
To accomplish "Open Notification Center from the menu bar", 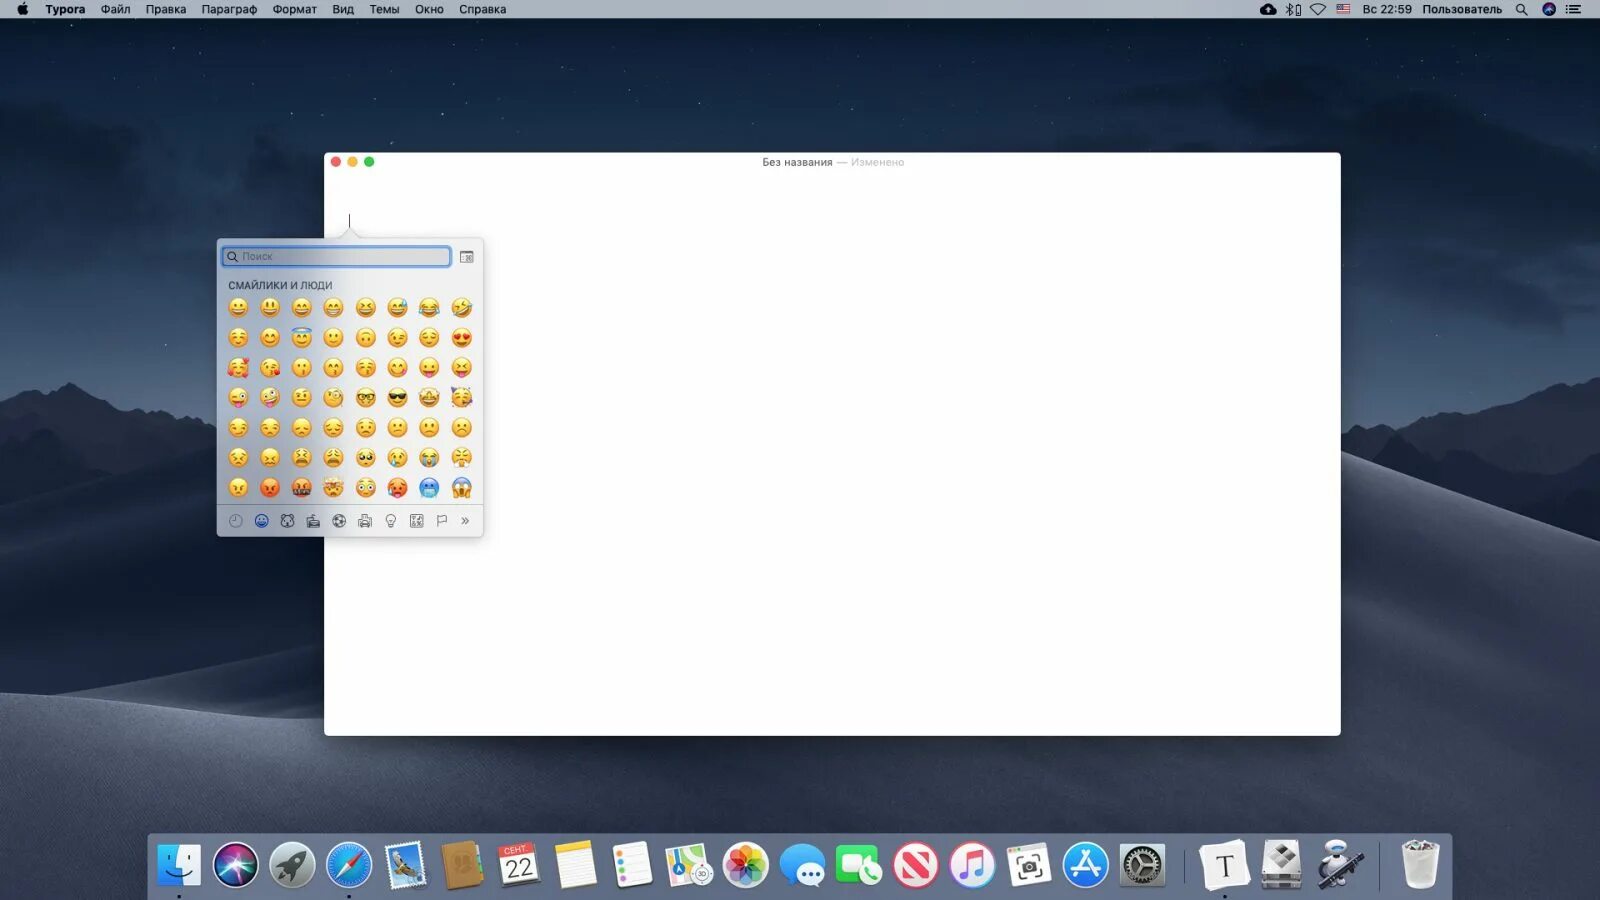I will click(1573, 9).
